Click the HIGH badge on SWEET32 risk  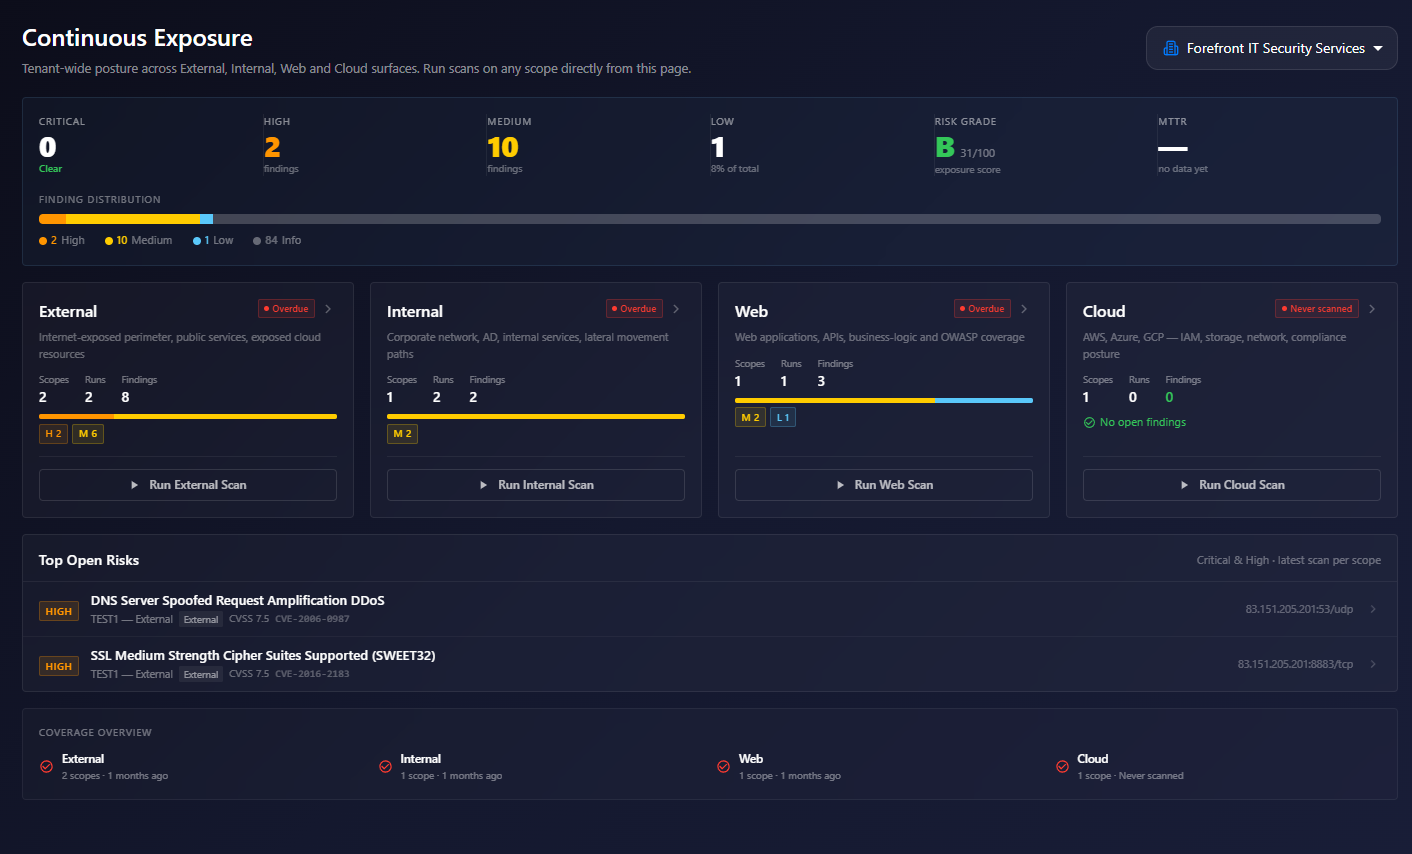click(x=59, y=666)
